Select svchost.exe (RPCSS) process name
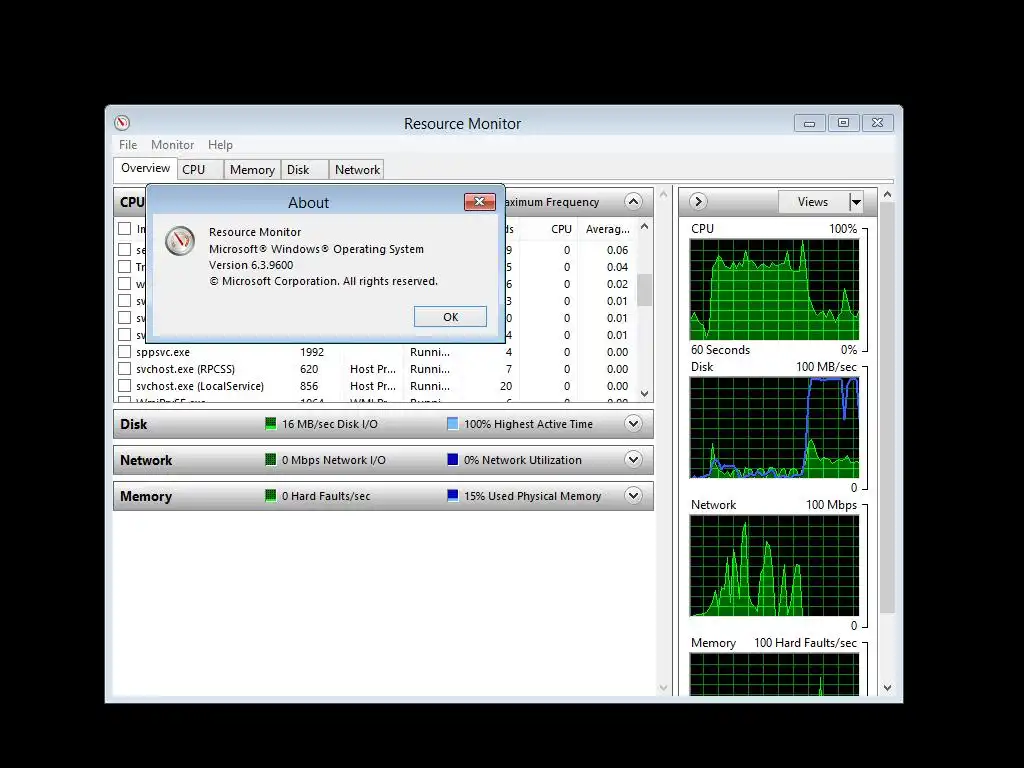The width and height of the screenshot is (1024, 768). pyautogui.click(x=185, y=369)
